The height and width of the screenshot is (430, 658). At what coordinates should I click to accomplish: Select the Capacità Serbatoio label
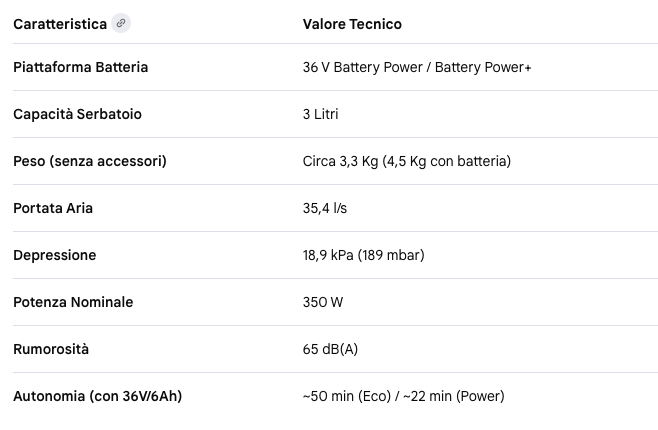[77, 114]
